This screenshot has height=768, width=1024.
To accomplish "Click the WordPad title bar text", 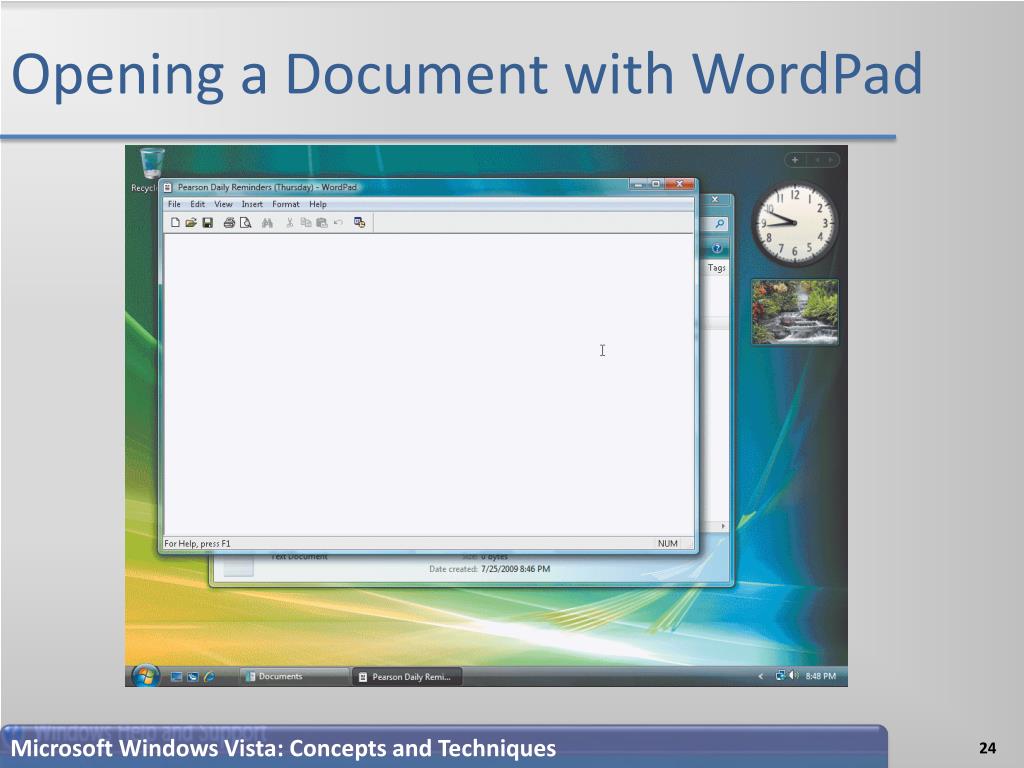I will [x=267, y=187].
